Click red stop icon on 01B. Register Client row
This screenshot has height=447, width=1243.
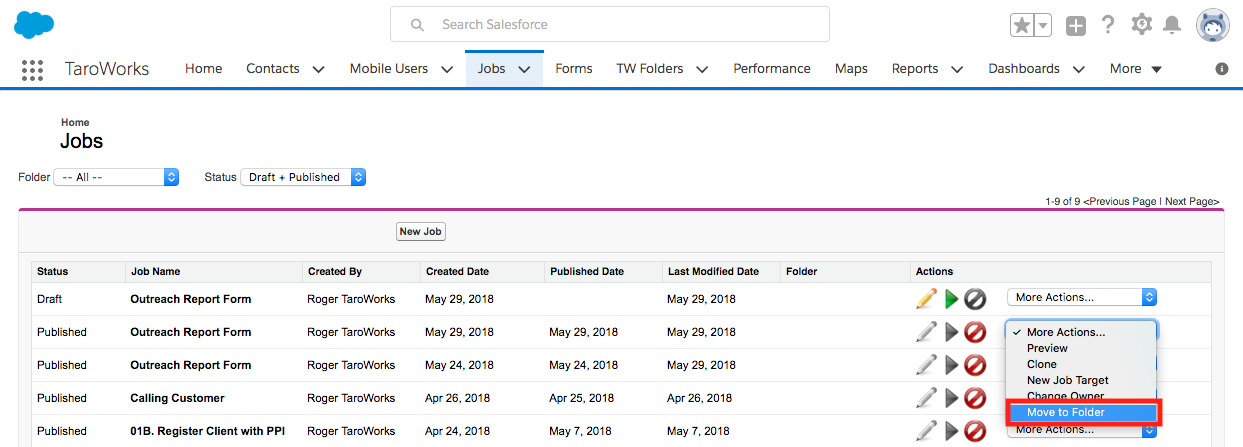[x=975, y=431]
